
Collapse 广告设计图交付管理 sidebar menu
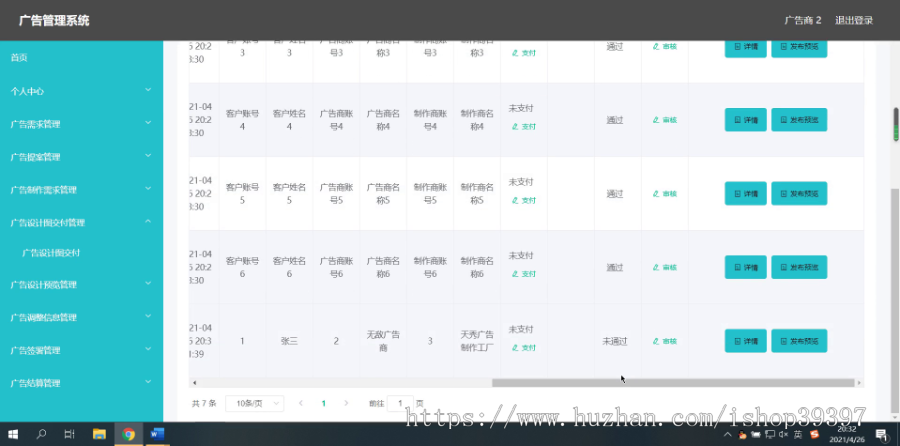click(82, 222)
